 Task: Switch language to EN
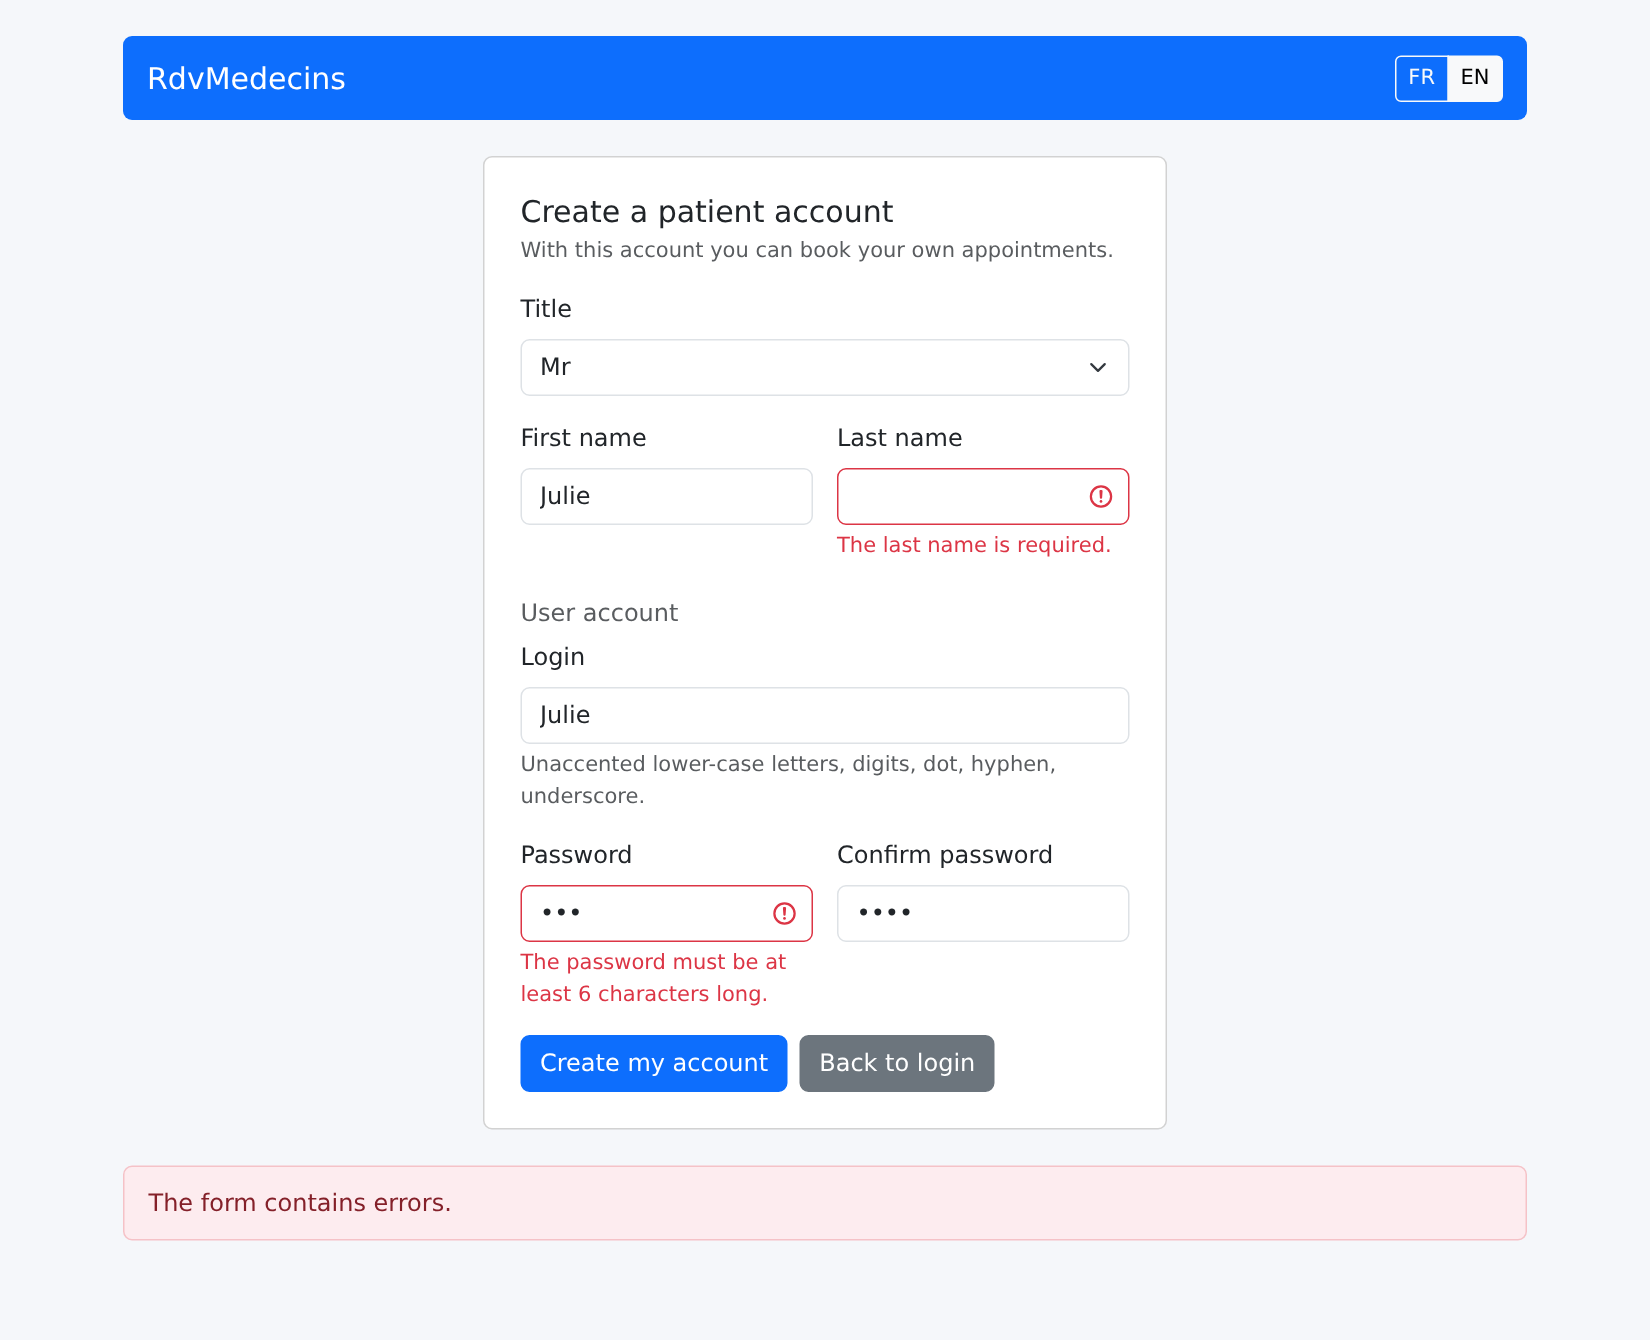pos(1474,78)
